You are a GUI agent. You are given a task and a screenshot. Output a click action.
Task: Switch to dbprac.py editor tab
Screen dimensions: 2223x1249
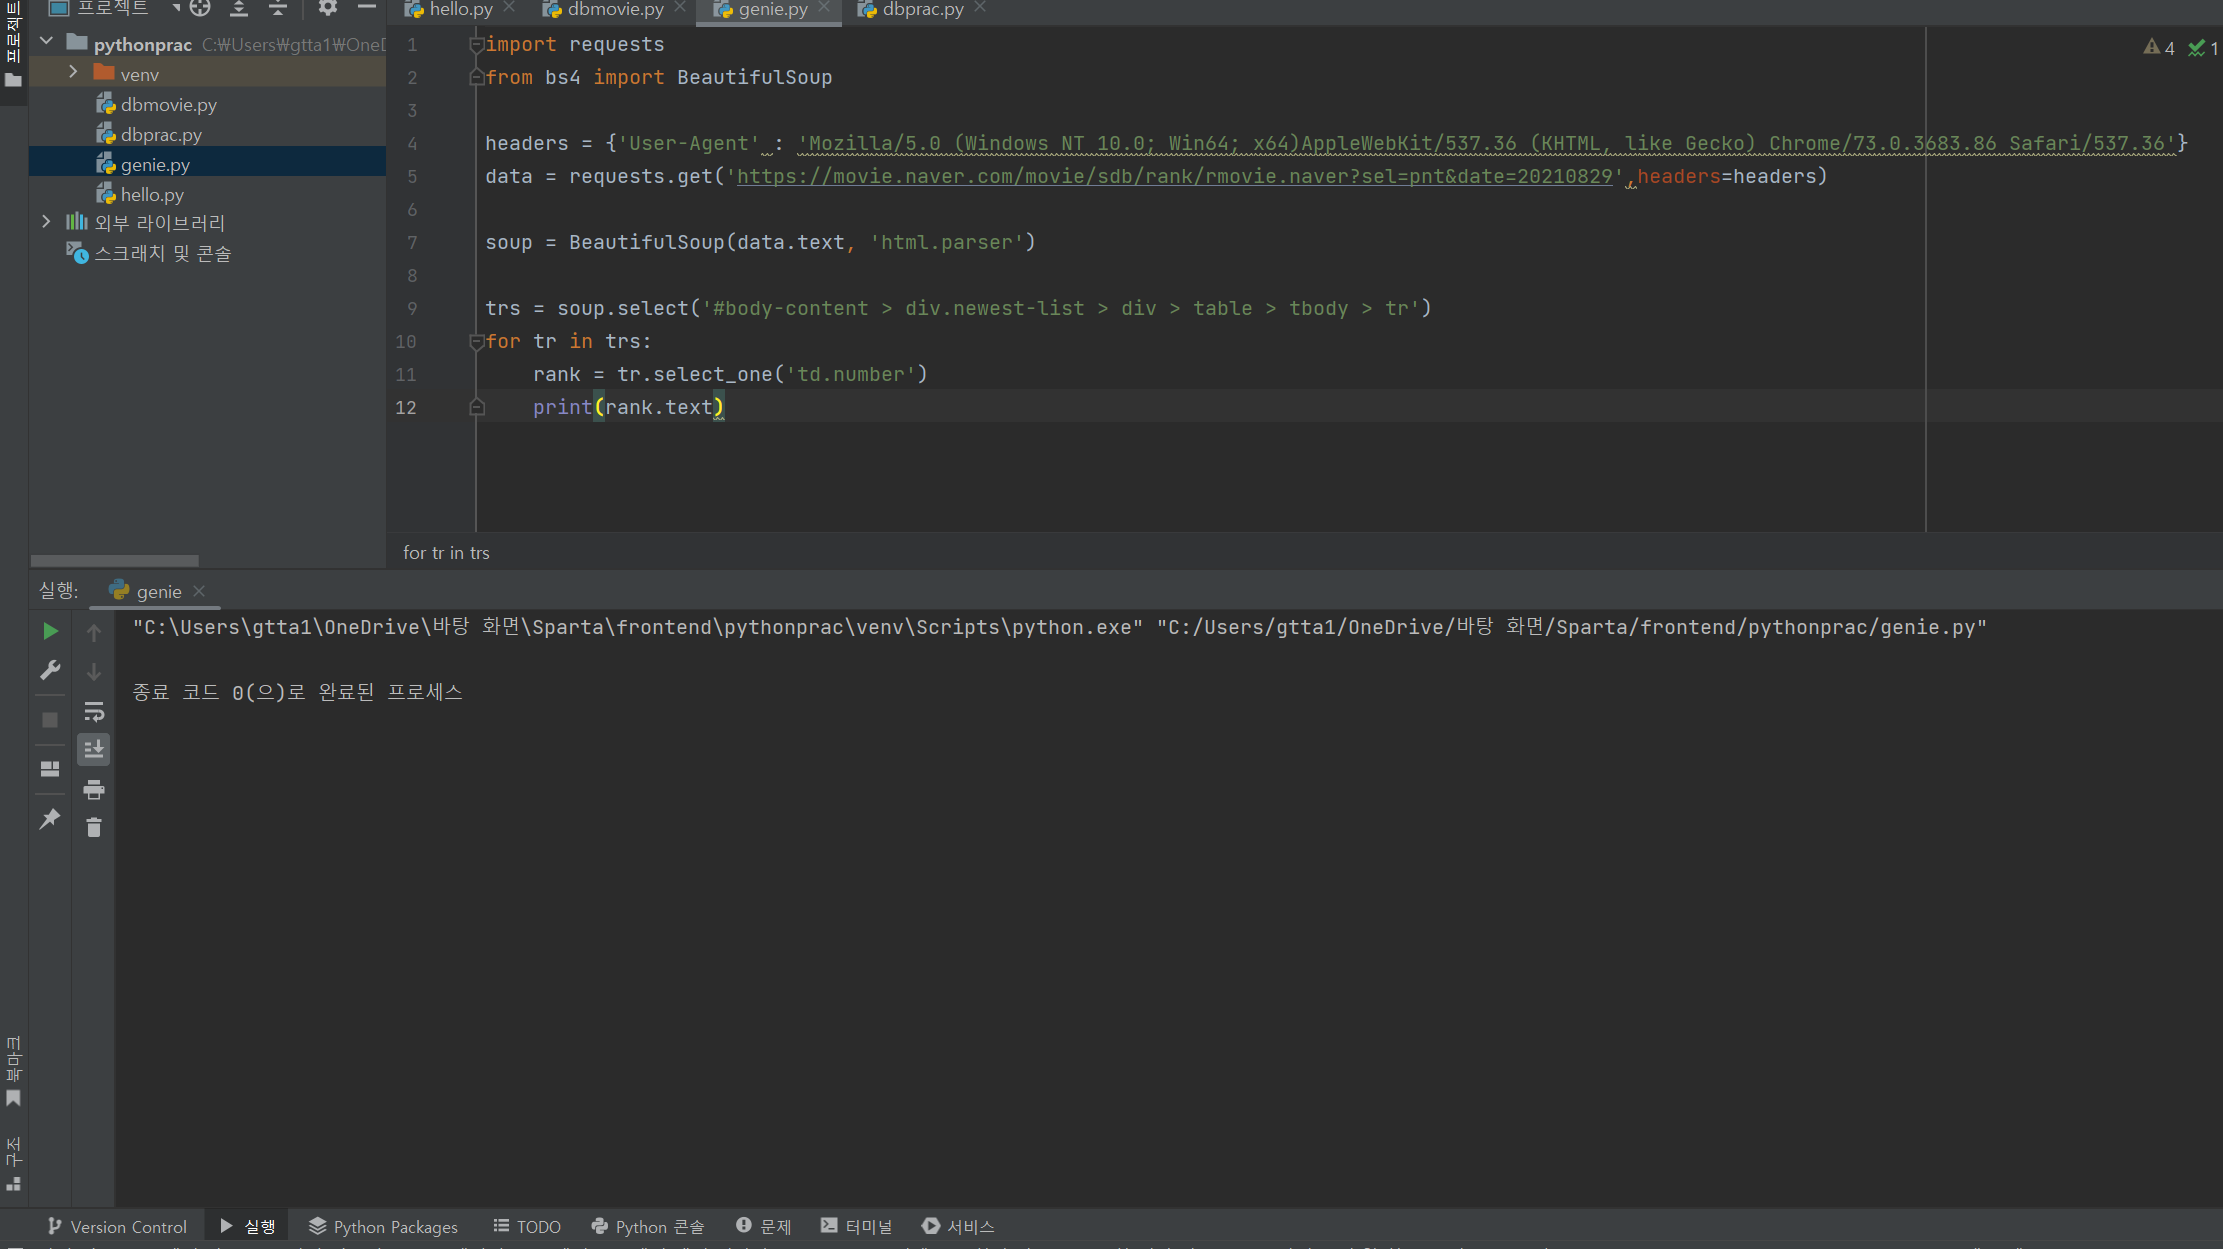click(922, 9)
